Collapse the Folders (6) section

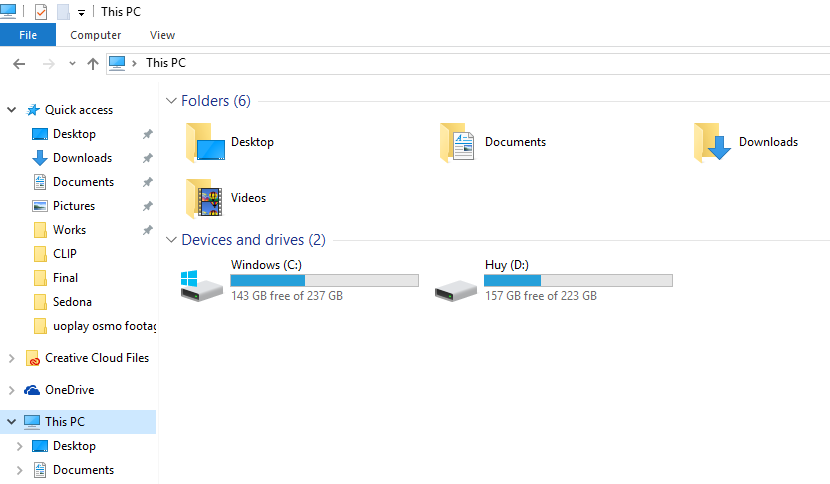coord(171,101)
